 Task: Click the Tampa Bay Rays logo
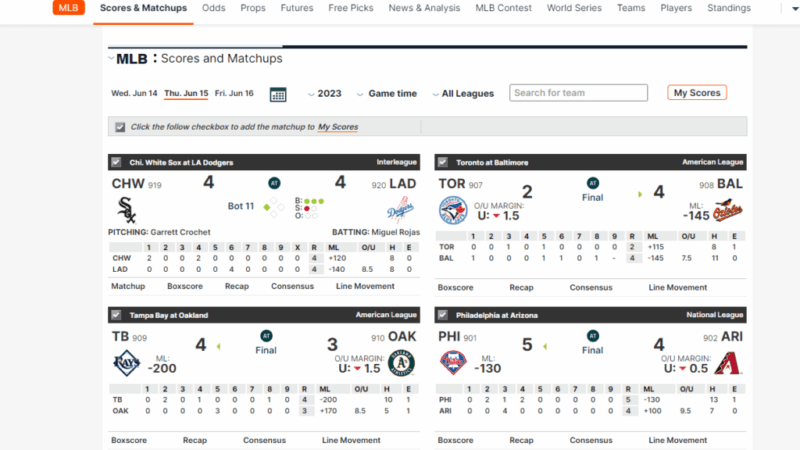click(x=127, y=363)
